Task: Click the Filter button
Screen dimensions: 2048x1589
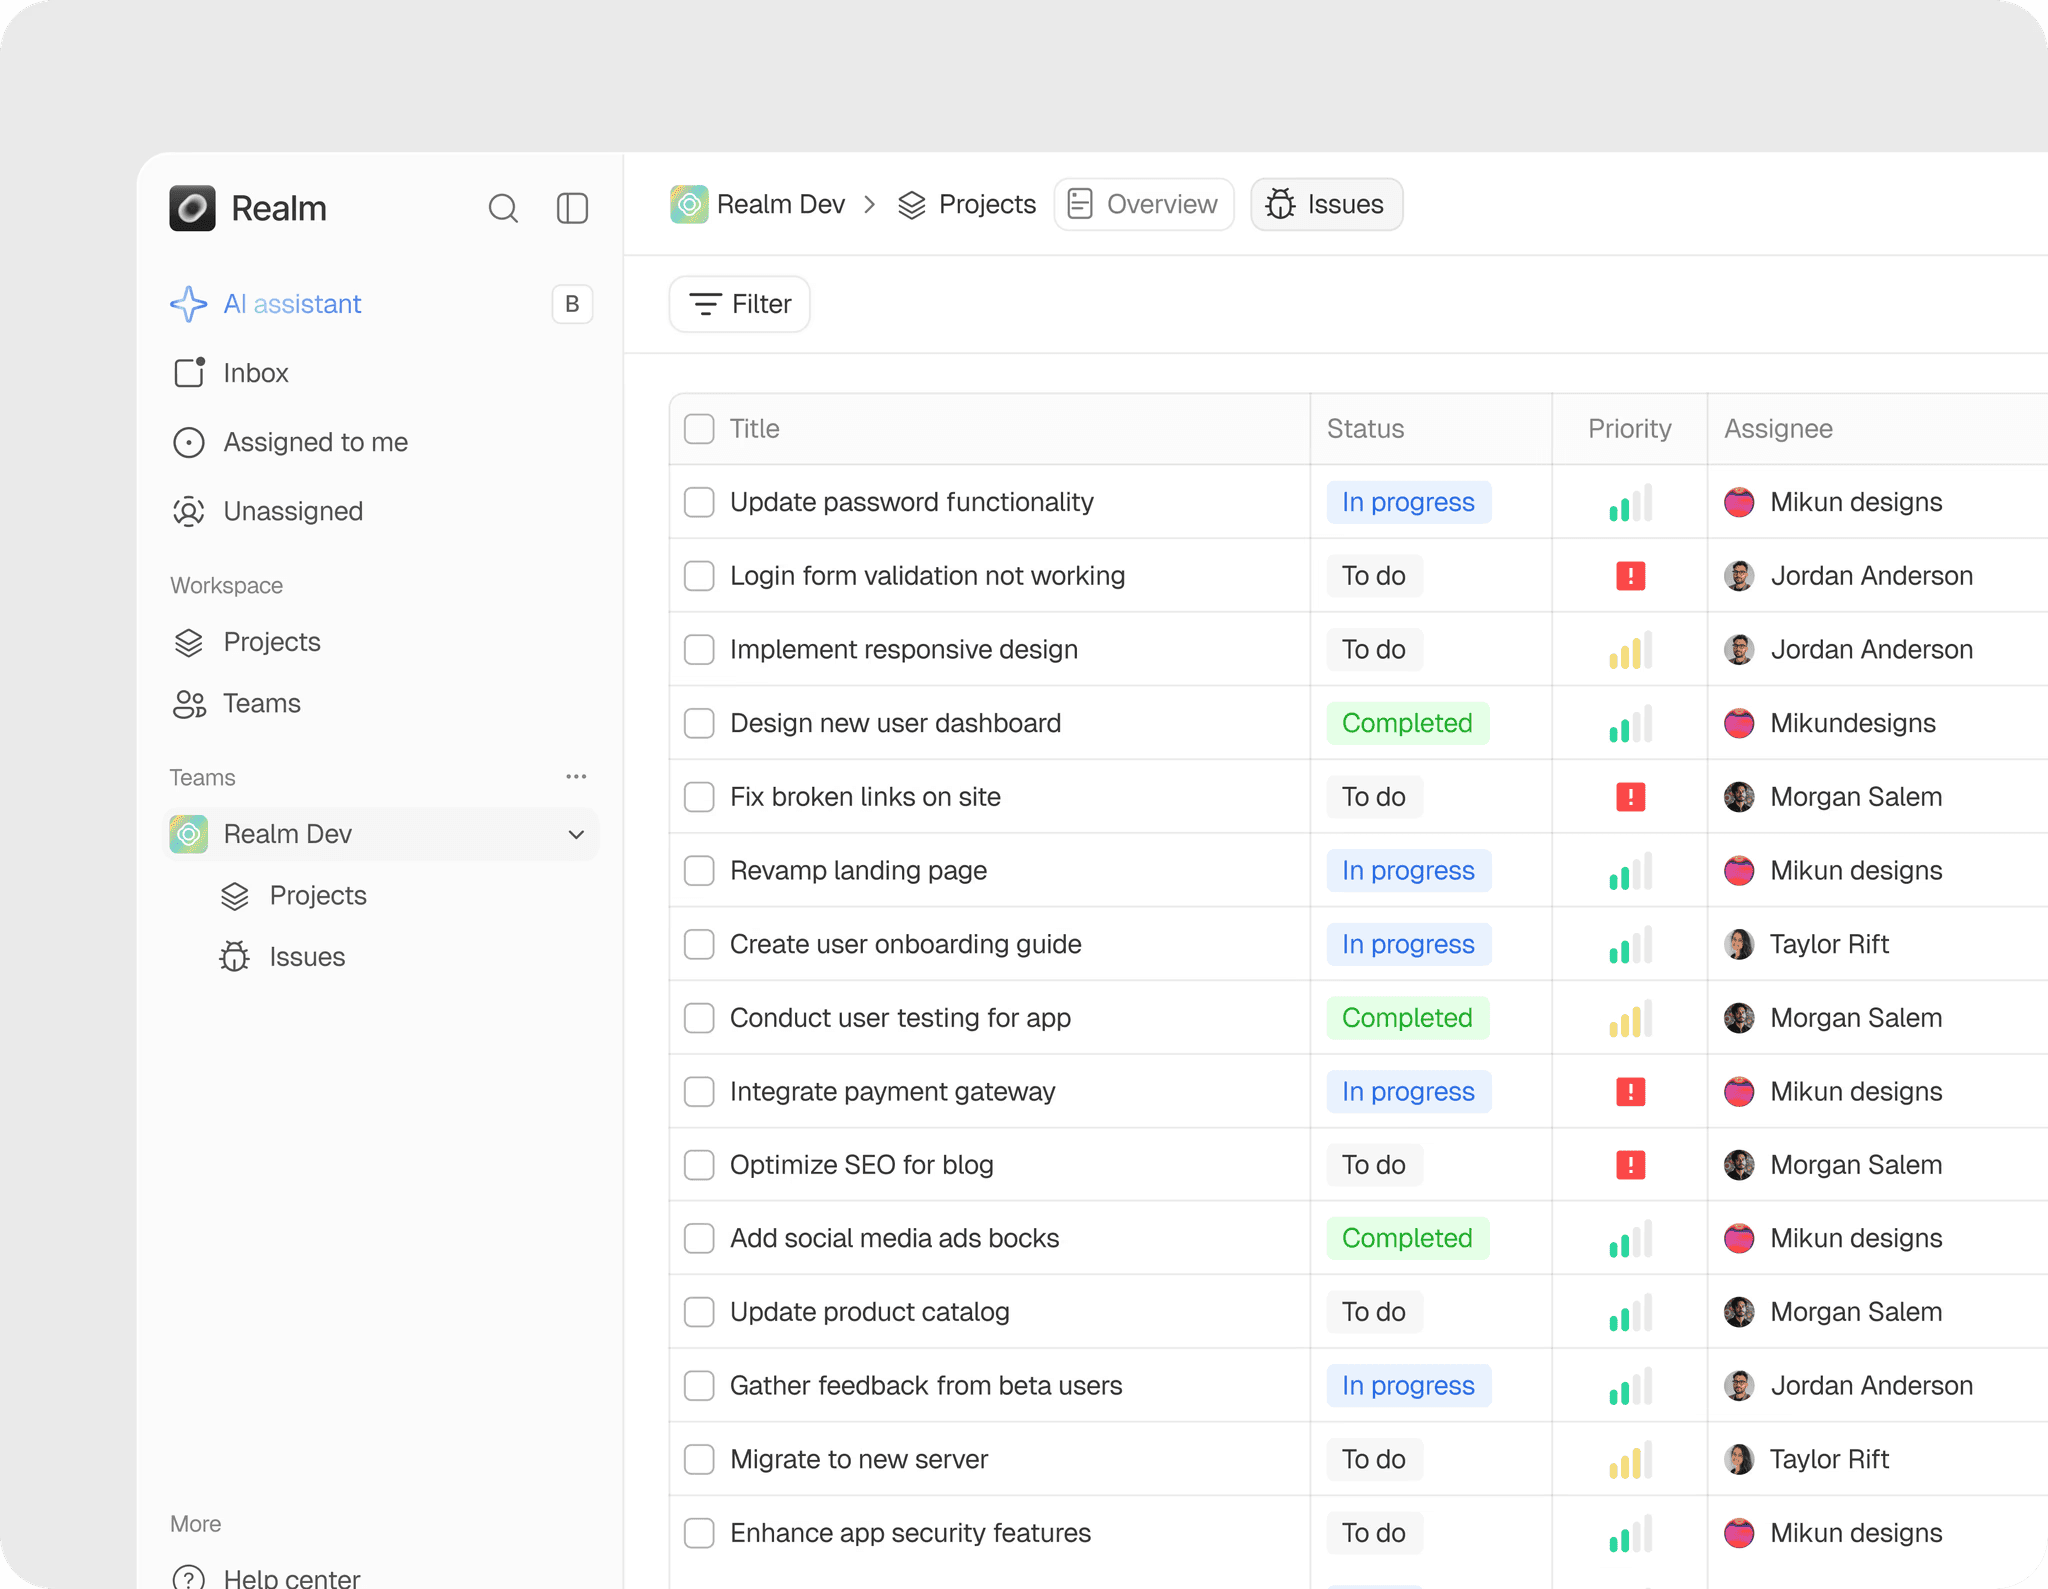Action: click(740, 304)
